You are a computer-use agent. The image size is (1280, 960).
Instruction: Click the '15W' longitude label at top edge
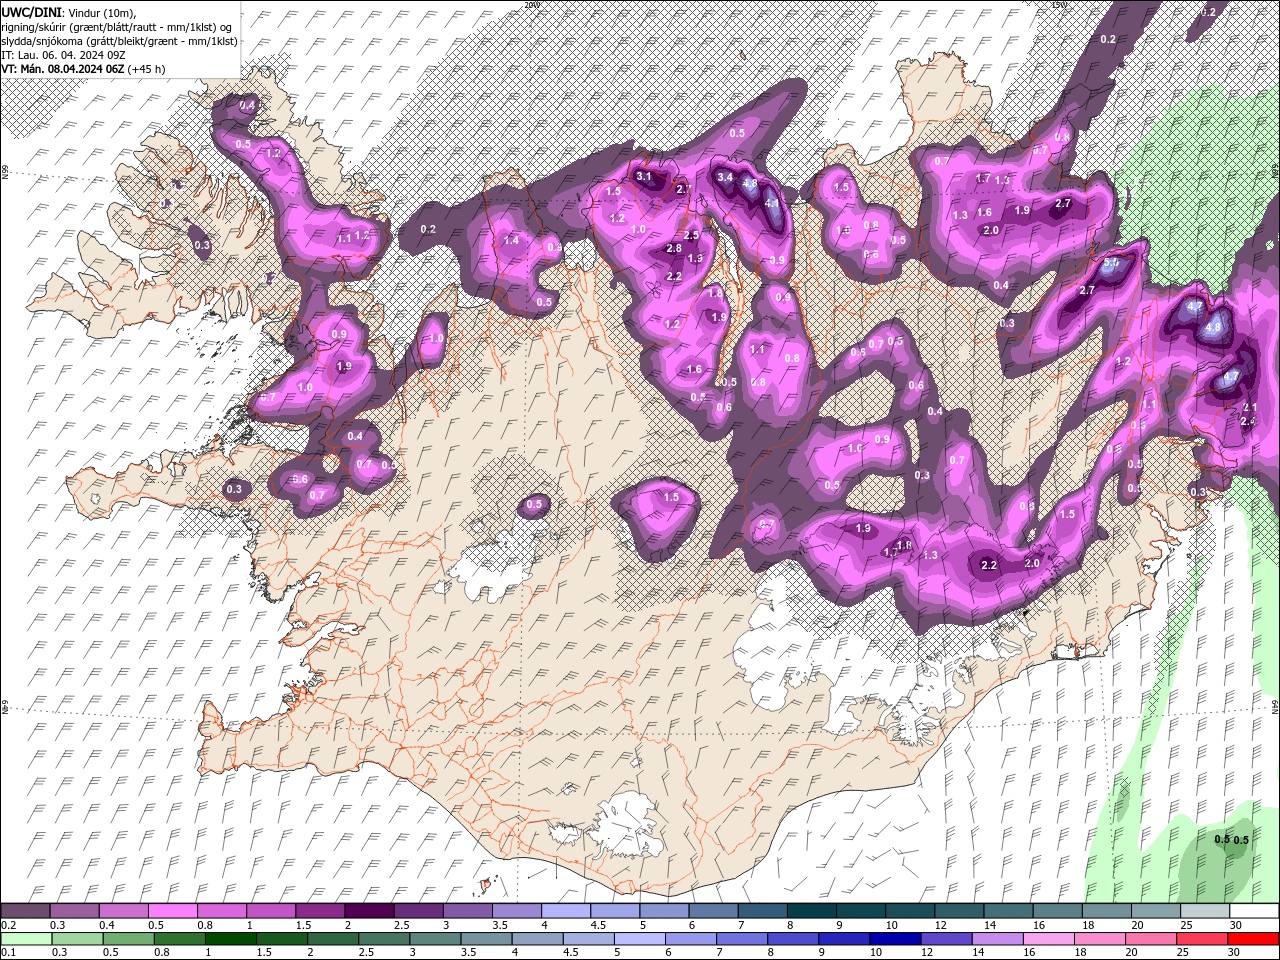[1059, 5]
